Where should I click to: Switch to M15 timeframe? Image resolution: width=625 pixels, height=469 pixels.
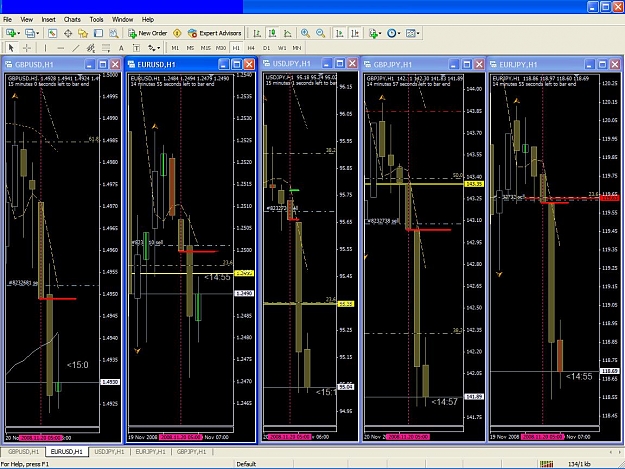click(205, 48)
